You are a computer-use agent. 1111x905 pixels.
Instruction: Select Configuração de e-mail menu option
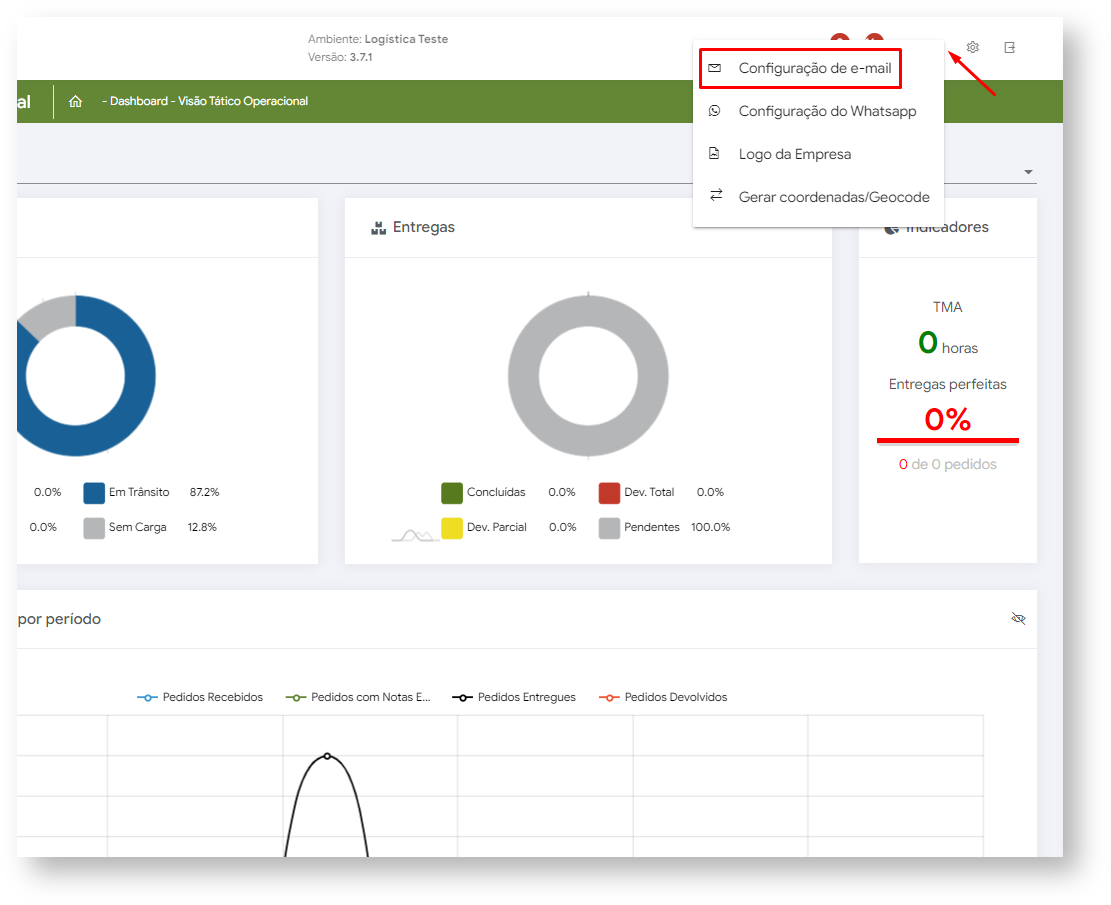pyautogui.click(x=814, y=68)
